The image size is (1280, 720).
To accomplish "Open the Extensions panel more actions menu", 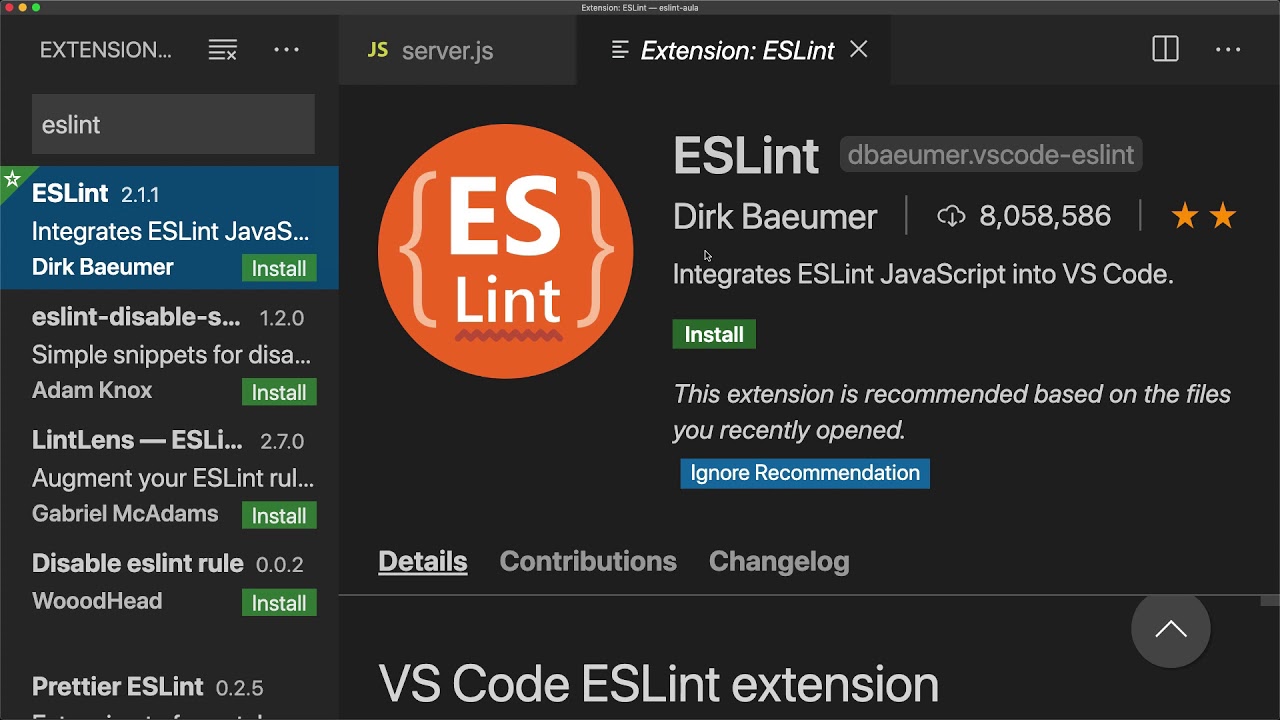I will pos(287,50).
